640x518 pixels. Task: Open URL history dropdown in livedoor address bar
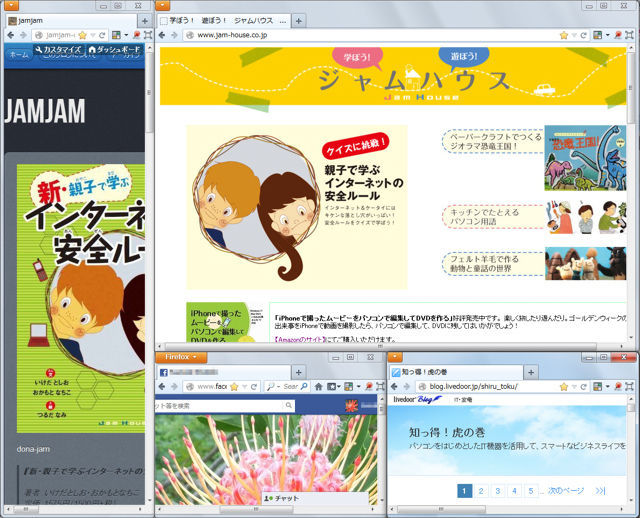(x=574, y=386)
